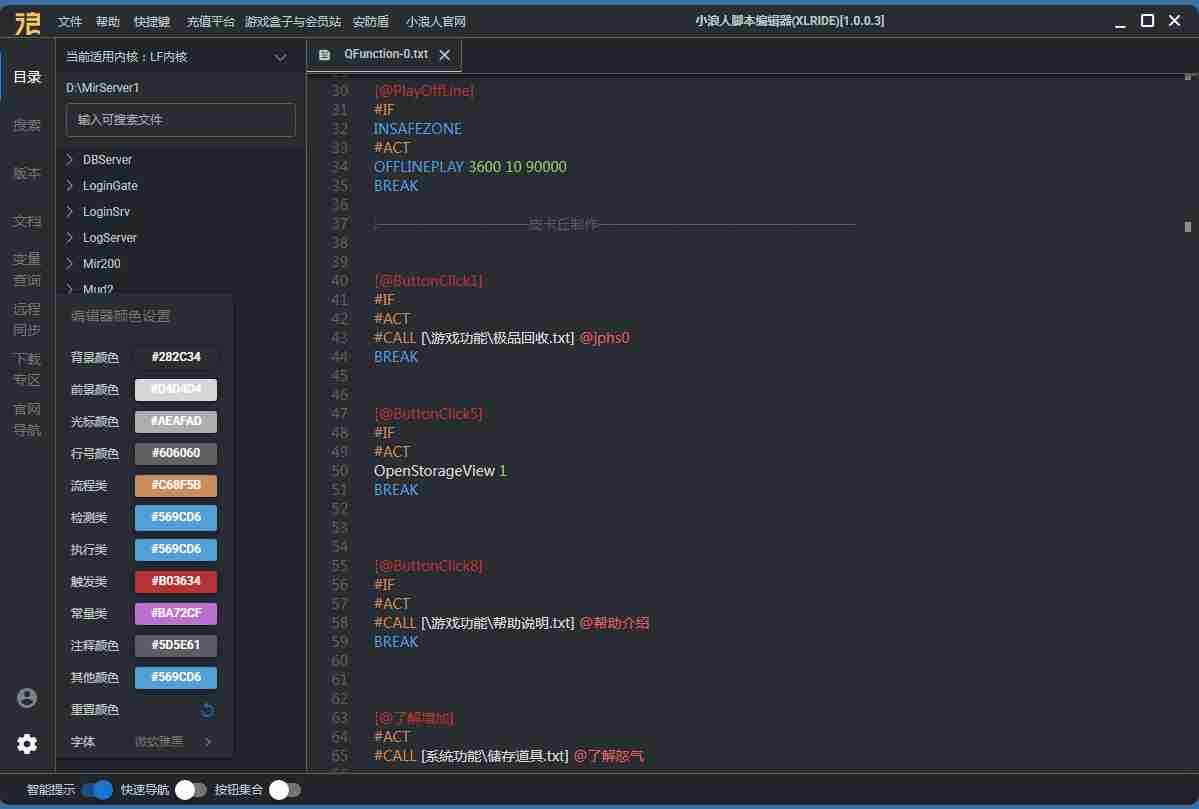Open the 版本 sidebar panel
Viewport: 1199px width, 809px height.
27,173
